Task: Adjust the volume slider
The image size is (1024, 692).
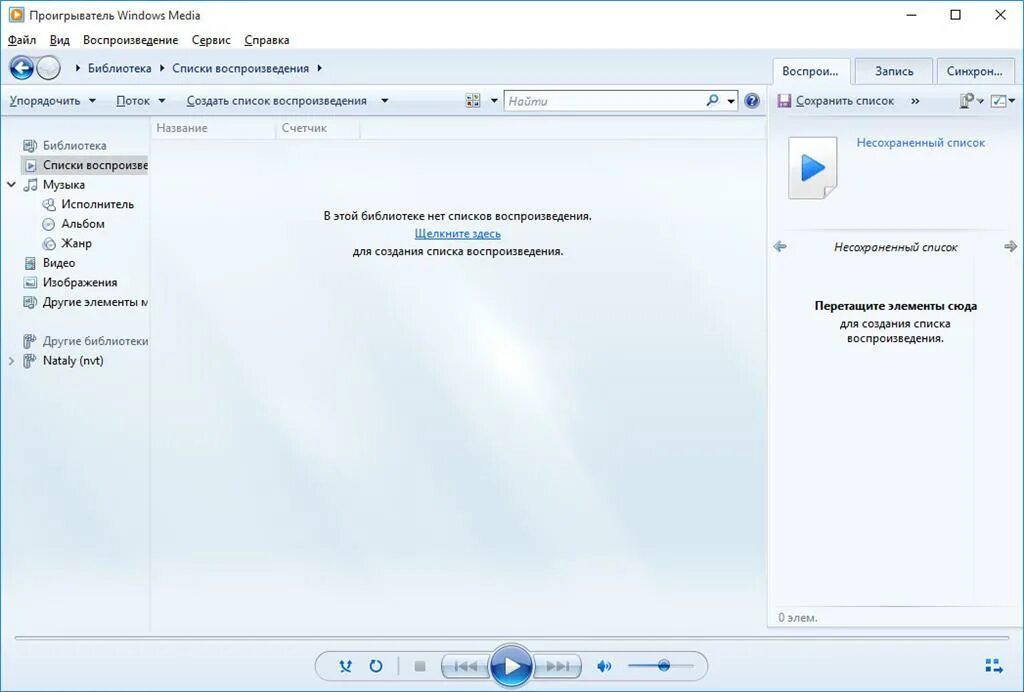Action: [x=660, y=666]
